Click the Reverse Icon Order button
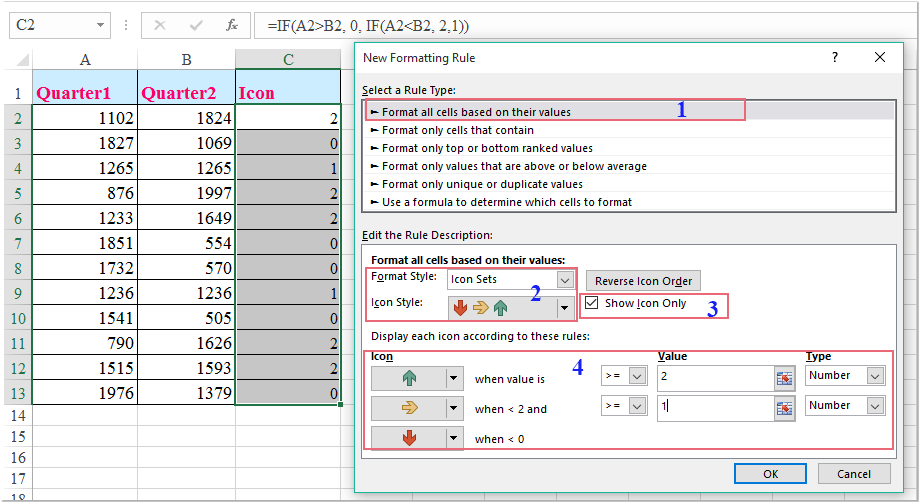This screenshot has width=919, height=502. (x=643, y=281)
